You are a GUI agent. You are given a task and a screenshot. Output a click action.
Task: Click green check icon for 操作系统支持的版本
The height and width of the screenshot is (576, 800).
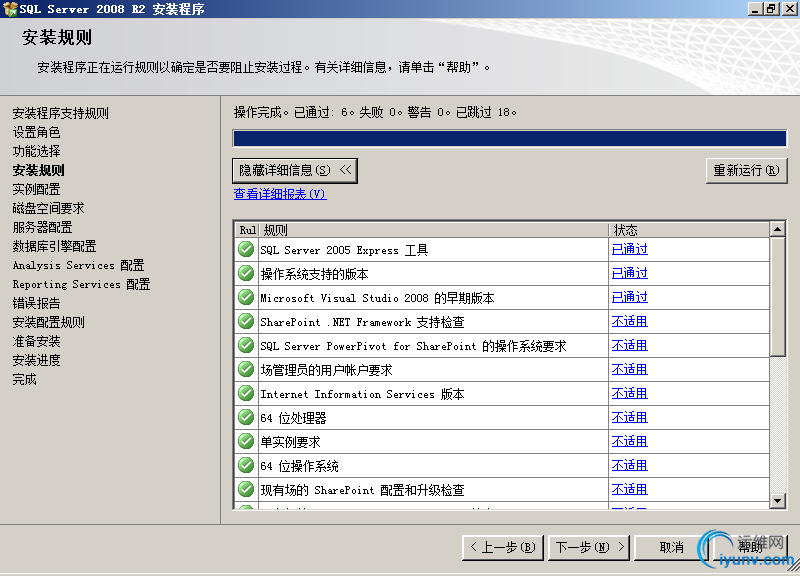246,273
